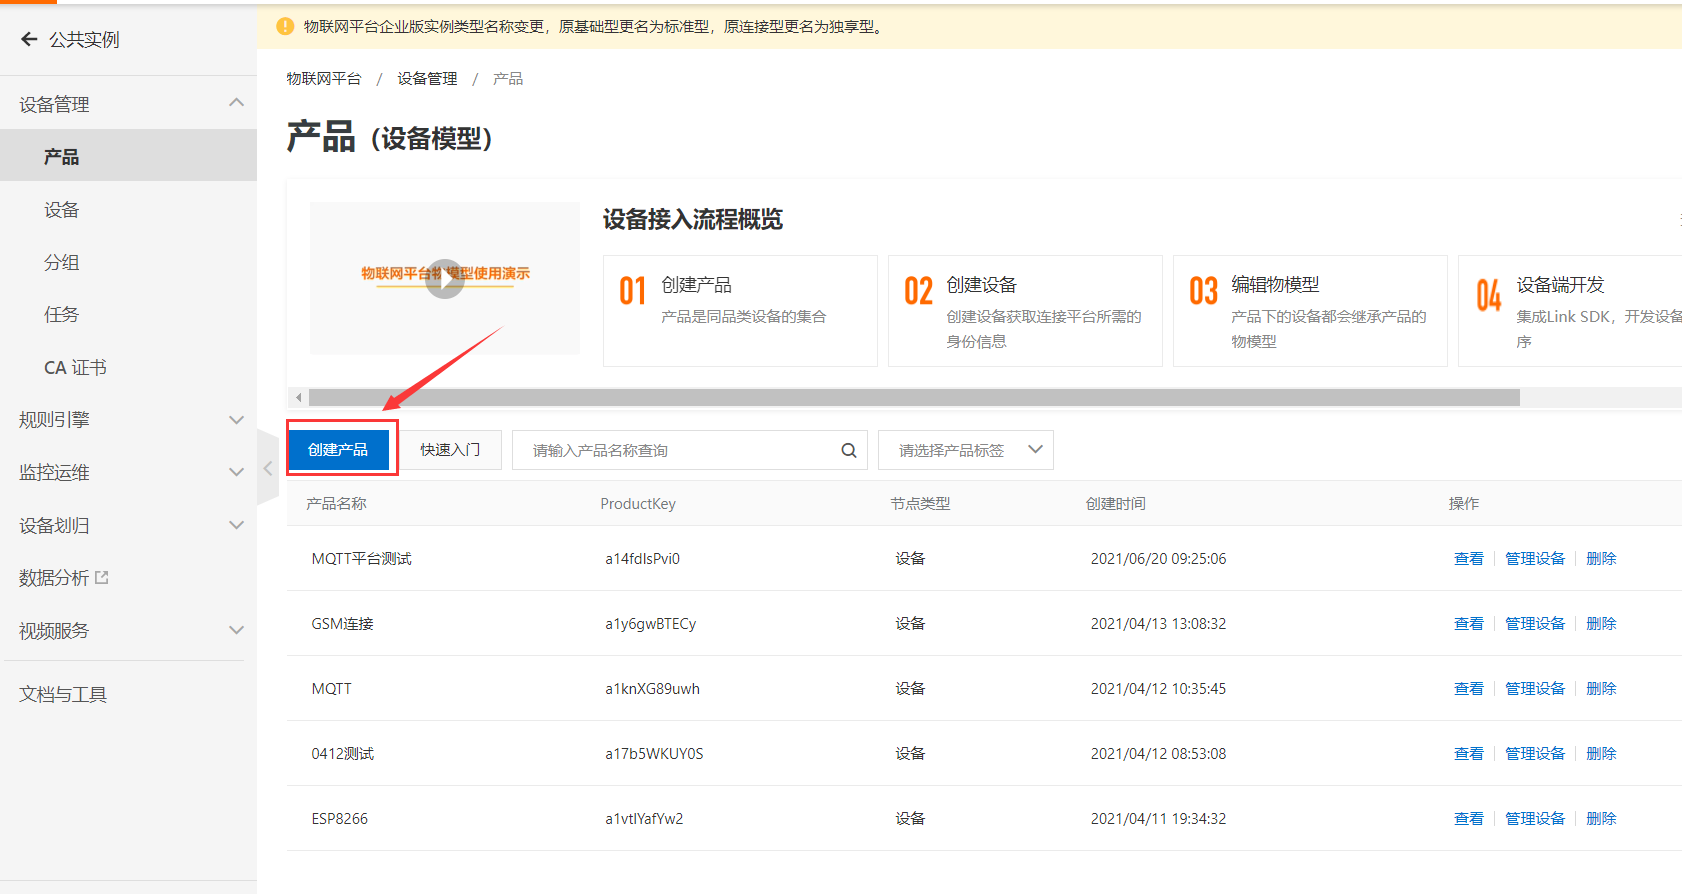Open the 03 编辑物模型 step card
Screen dimensions: 1682x894
(1310, 311)
